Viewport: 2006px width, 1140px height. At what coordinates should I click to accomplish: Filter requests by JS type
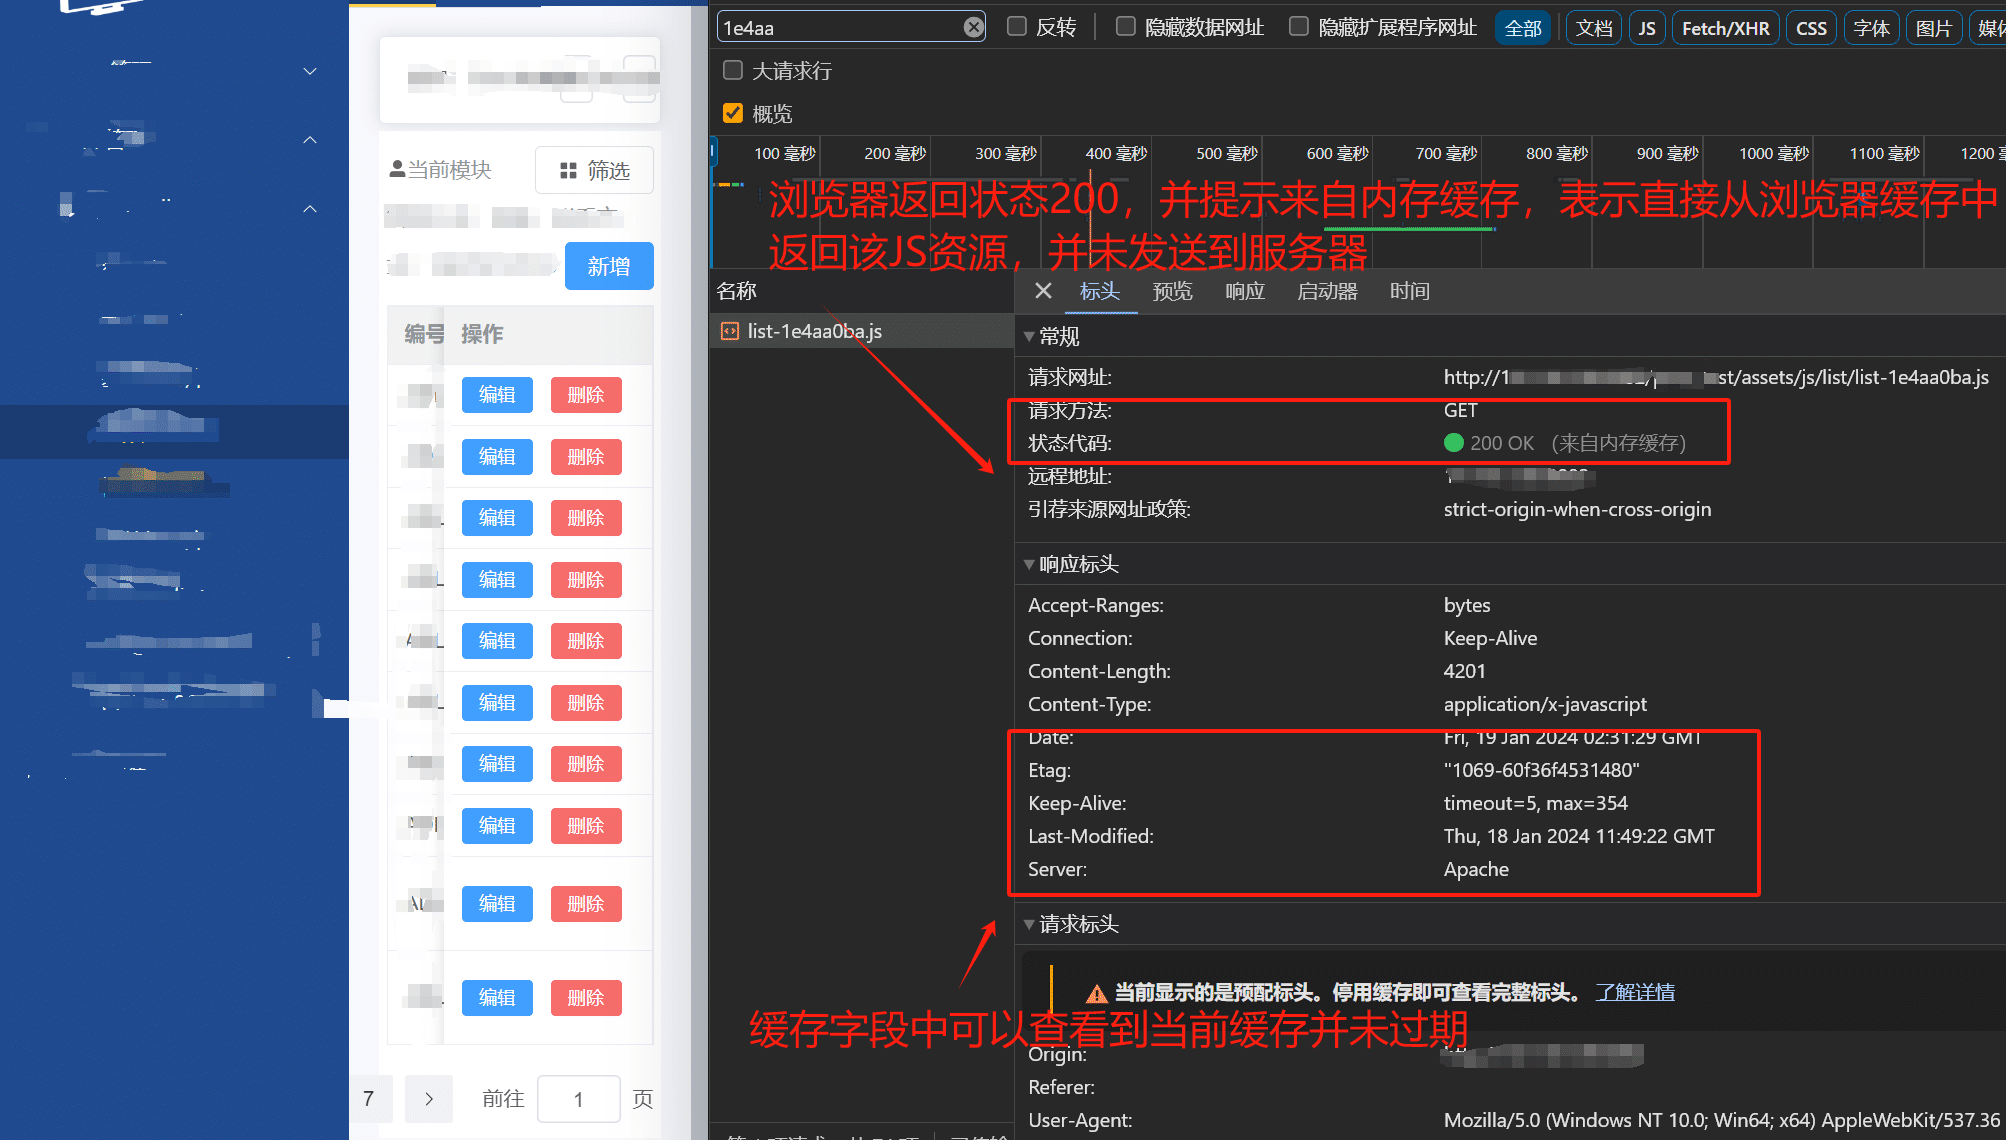(x=1647, y=28)
